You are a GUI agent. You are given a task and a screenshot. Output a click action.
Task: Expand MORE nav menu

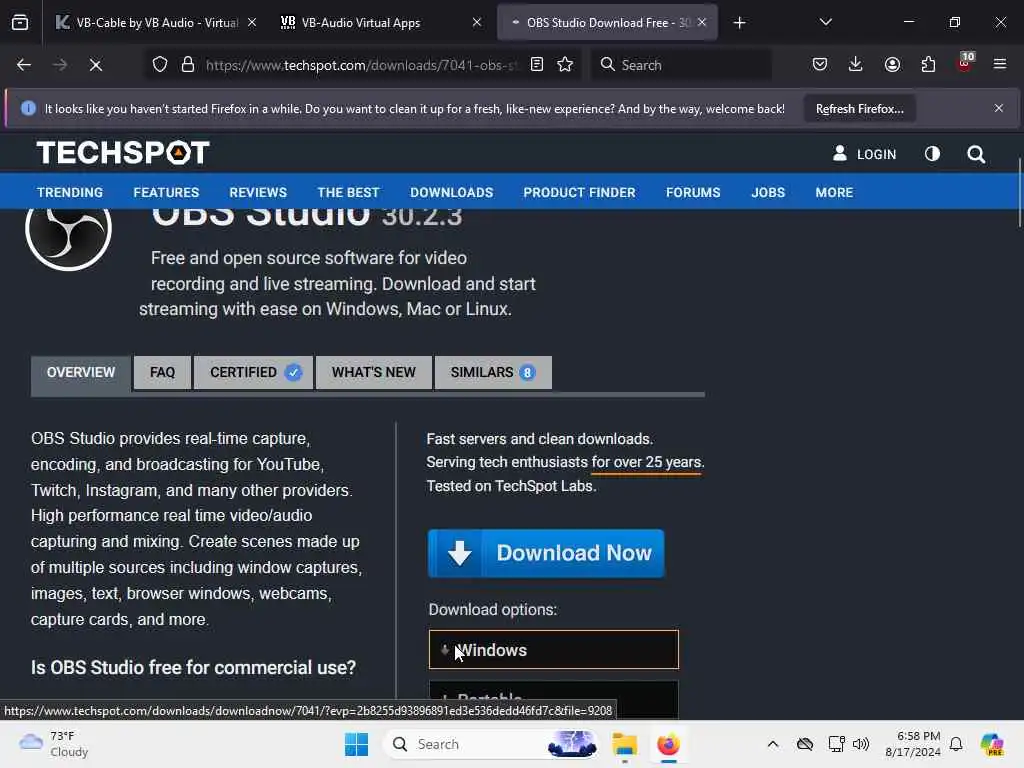[834, 193]
